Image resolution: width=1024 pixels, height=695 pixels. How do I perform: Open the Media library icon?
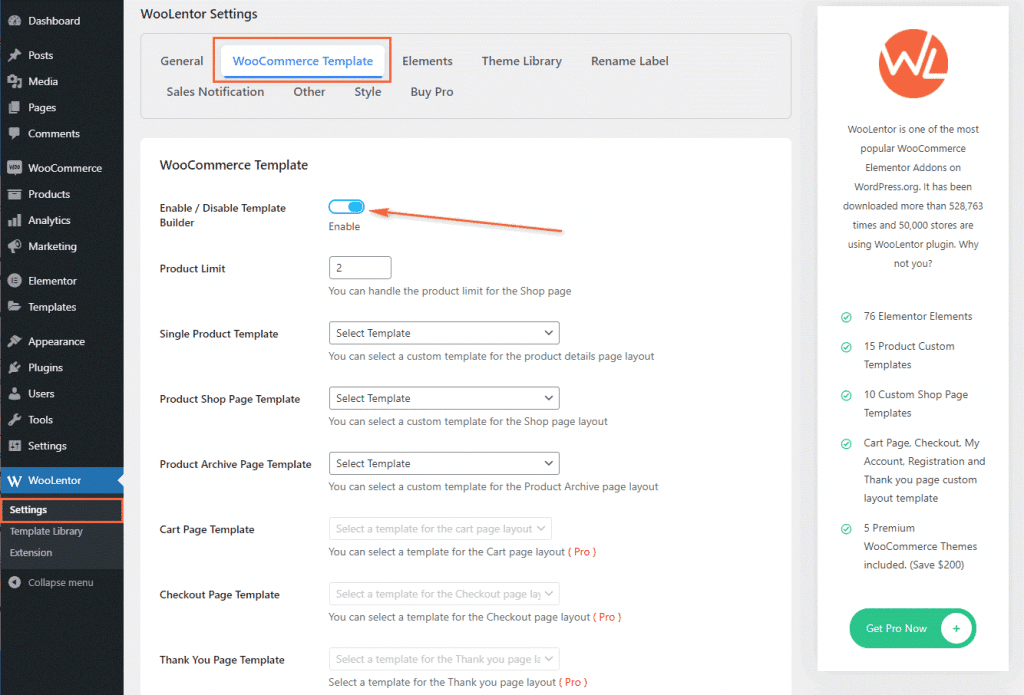18,81
